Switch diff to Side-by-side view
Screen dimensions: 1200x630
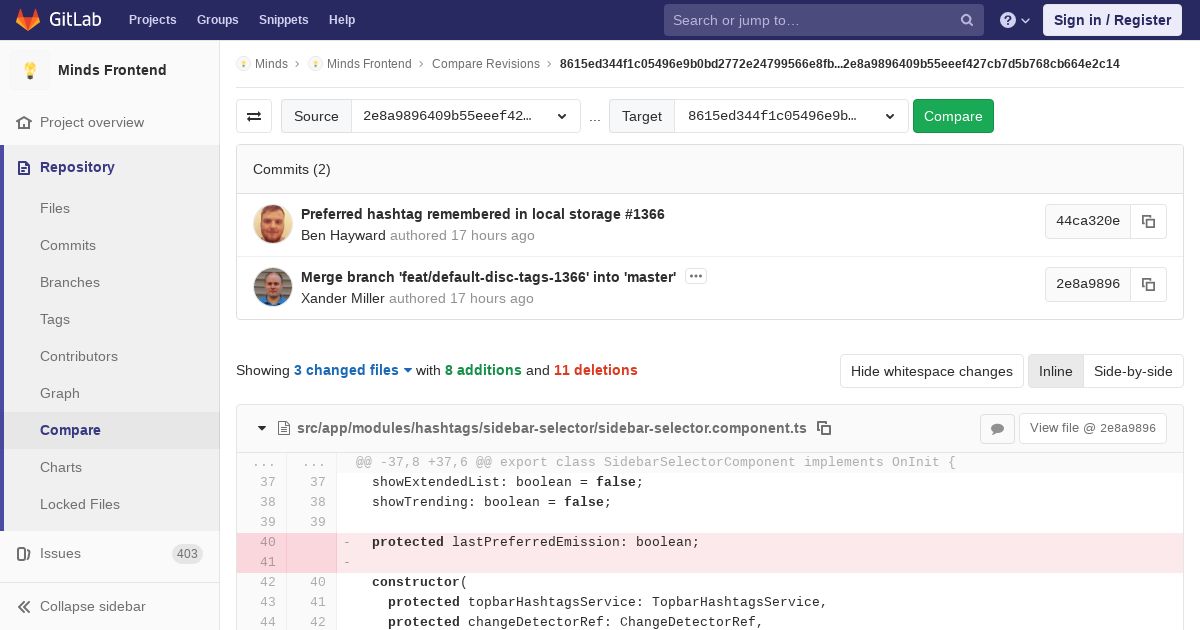point(1132,371)
